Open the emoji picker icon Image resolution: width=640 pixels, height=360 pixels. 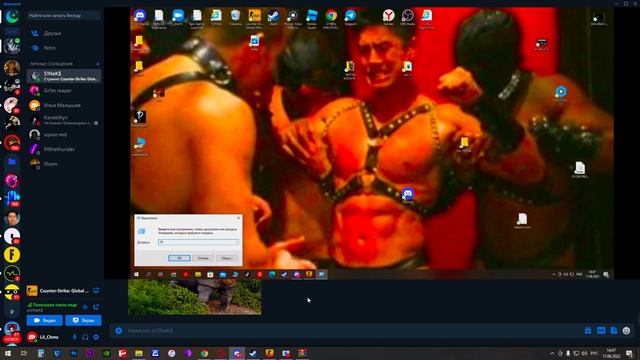[x=627, y=331]
